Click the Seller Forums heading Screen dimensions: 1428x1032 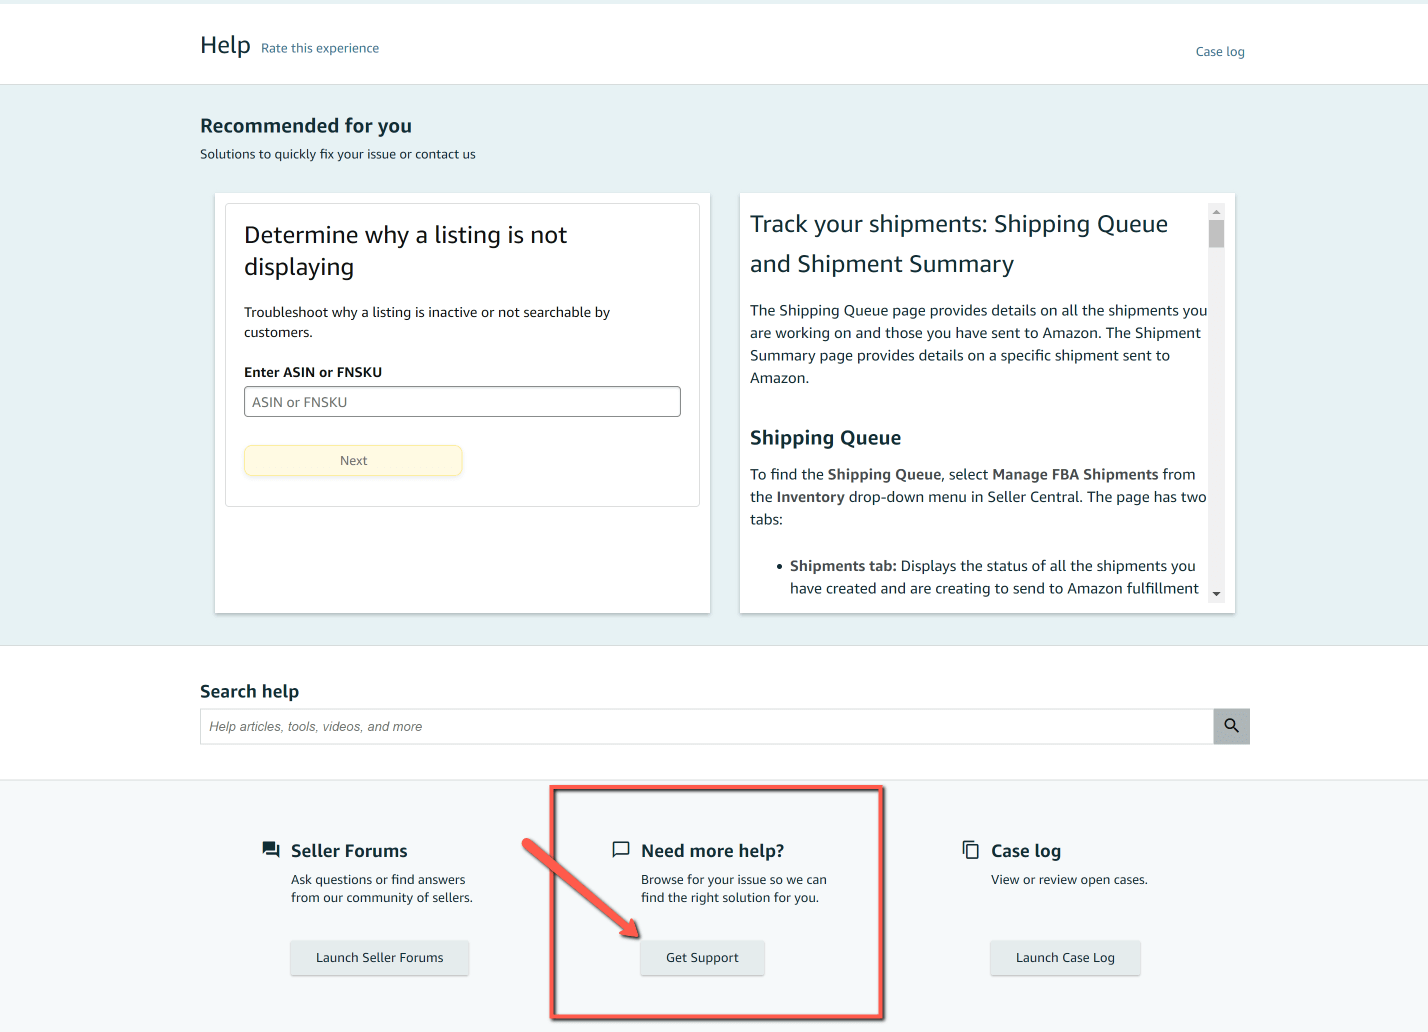point(349,851)
